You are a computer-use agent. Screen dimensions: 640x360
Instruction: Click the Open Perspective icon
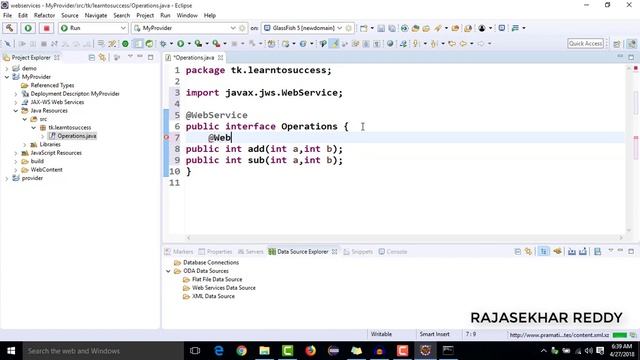[617, 44]
